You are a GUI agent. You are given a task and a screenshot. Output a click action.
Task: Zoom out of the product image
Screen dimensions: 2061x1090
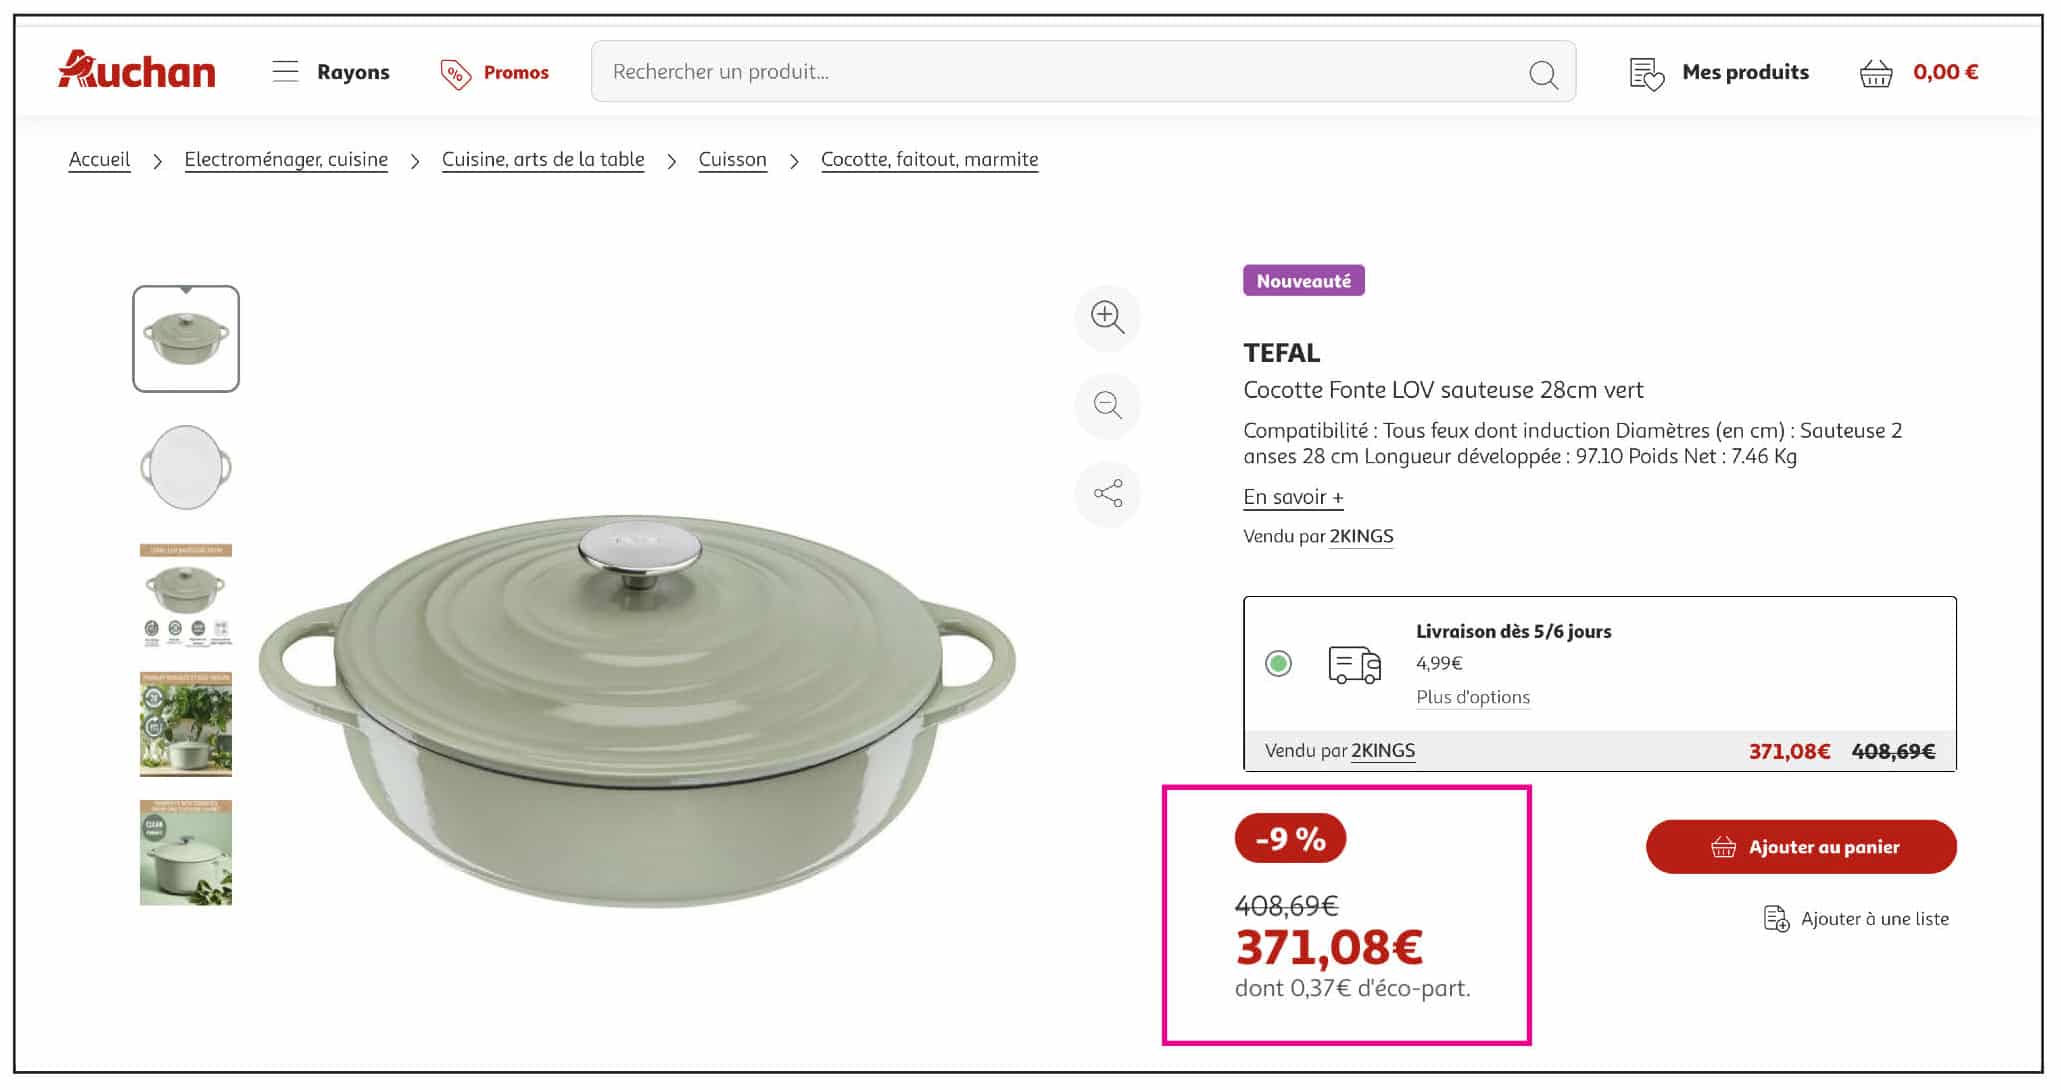[1107, 405]
